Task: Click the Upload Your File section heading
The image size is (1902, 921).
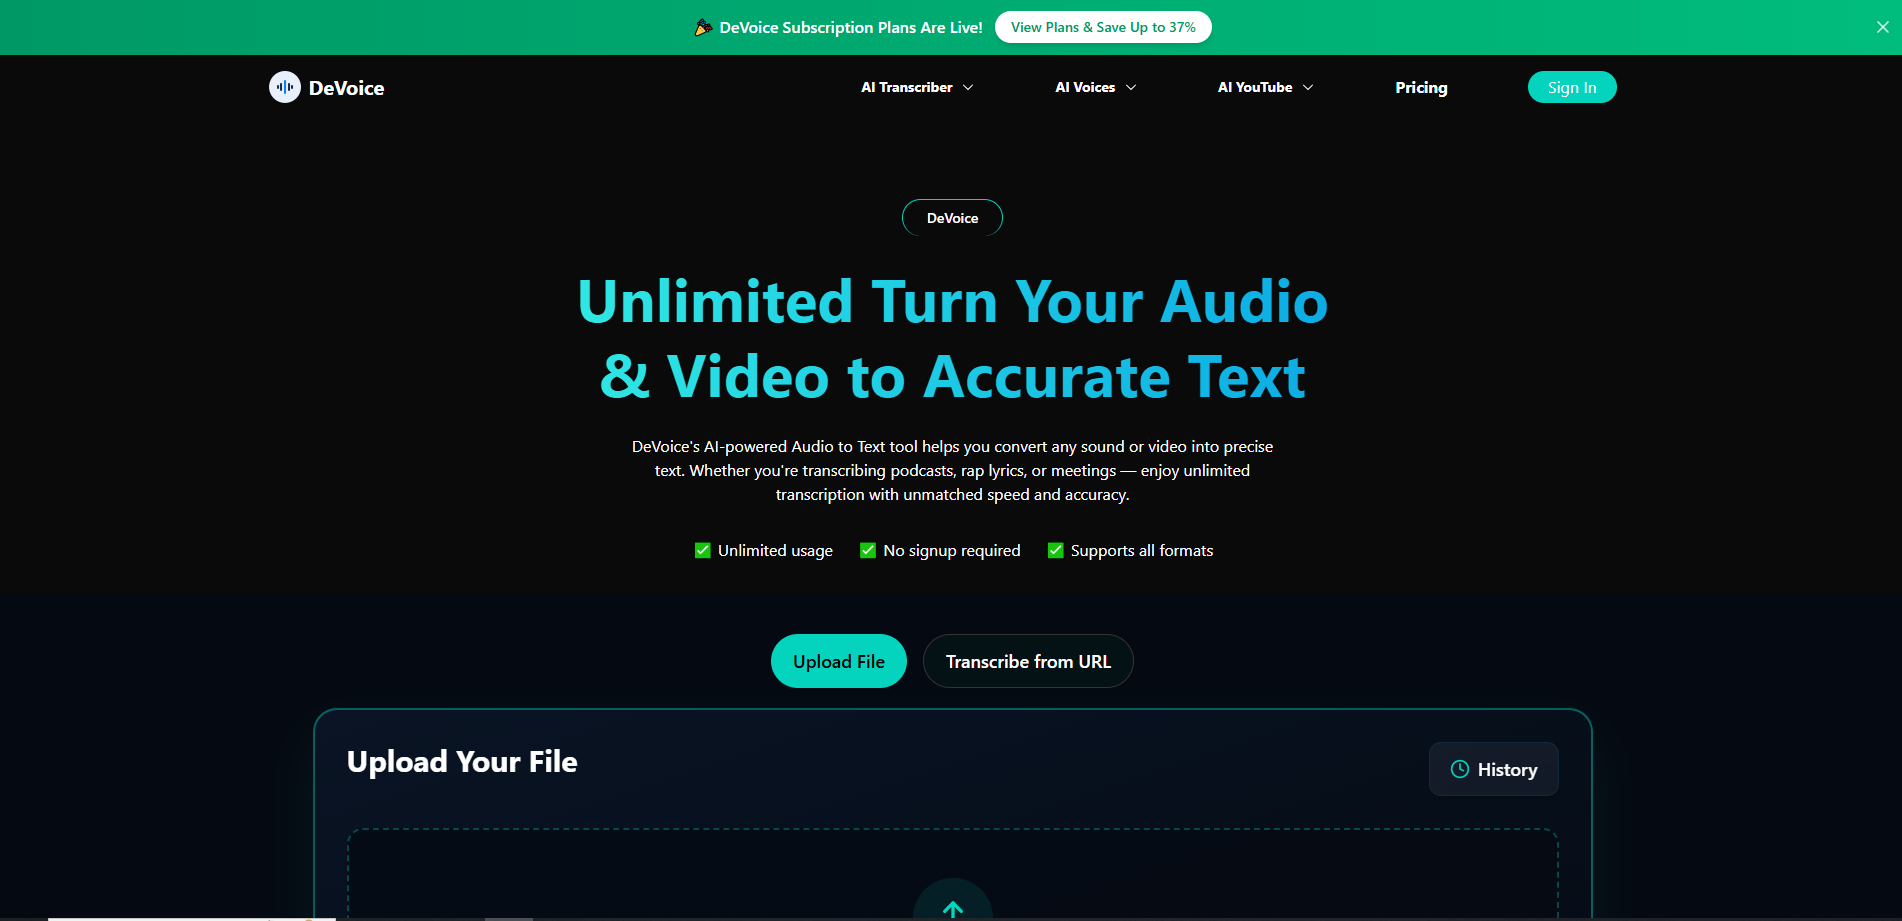Action: coord(461,761)
